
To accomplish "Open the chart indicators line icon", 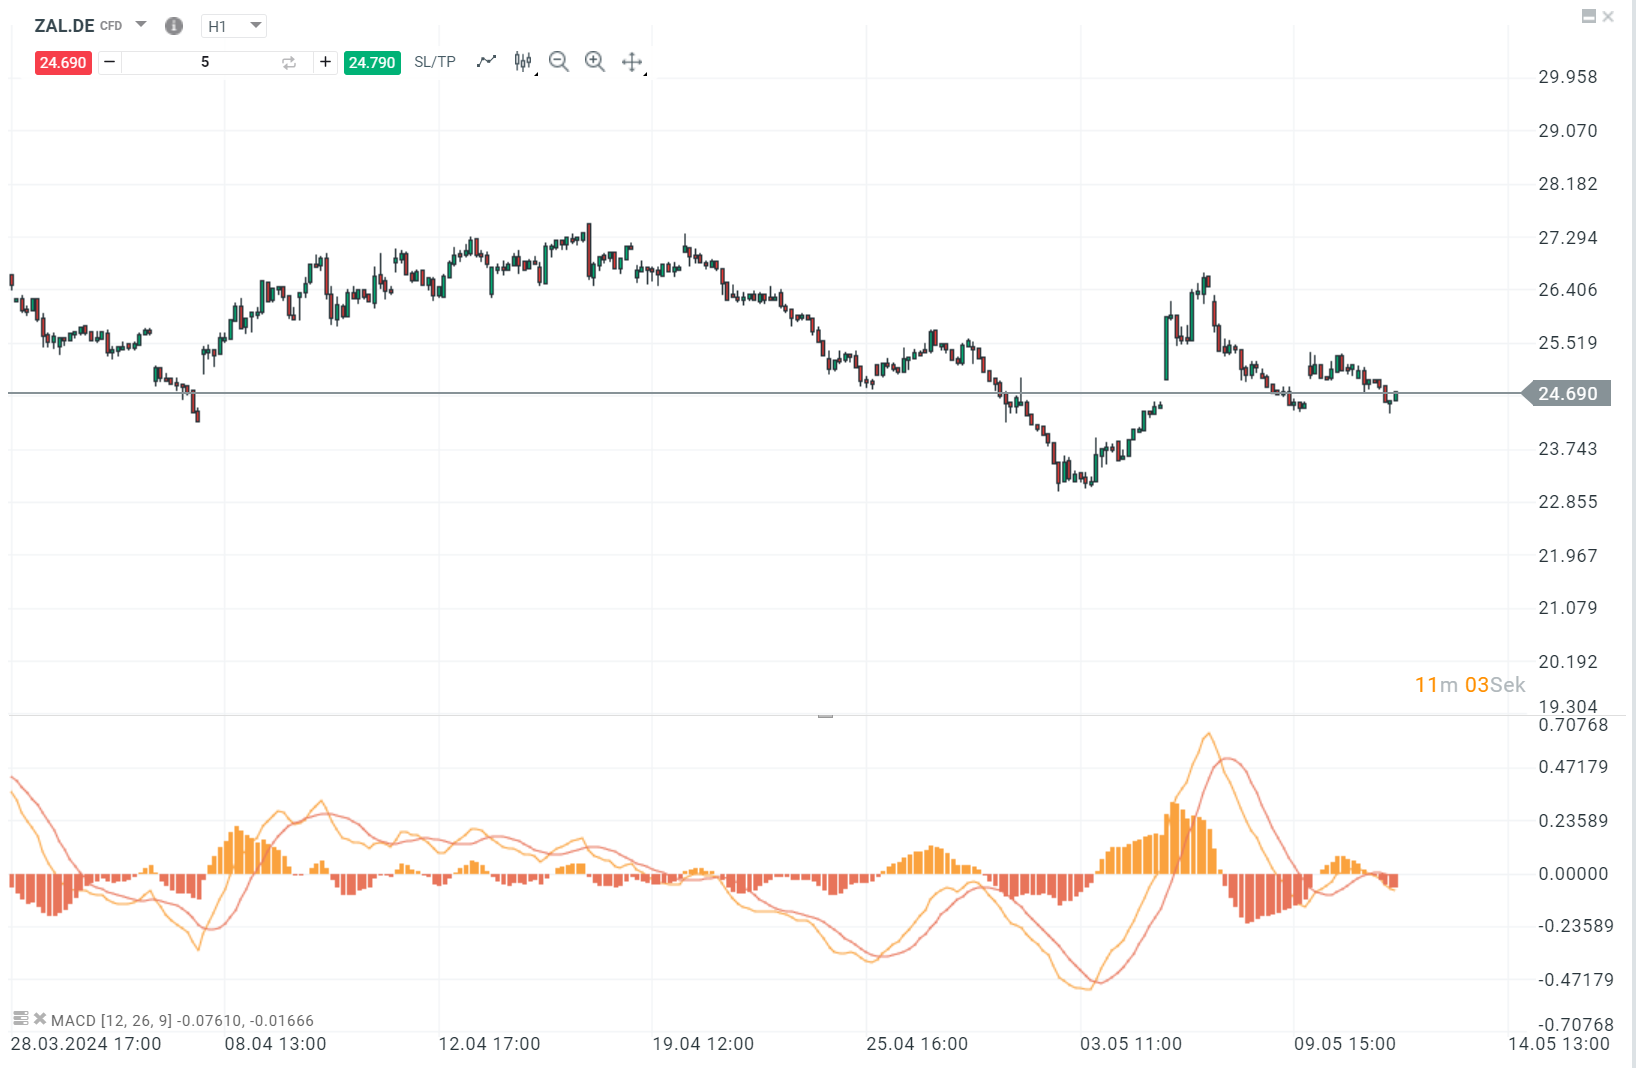I will coord(486,62).
